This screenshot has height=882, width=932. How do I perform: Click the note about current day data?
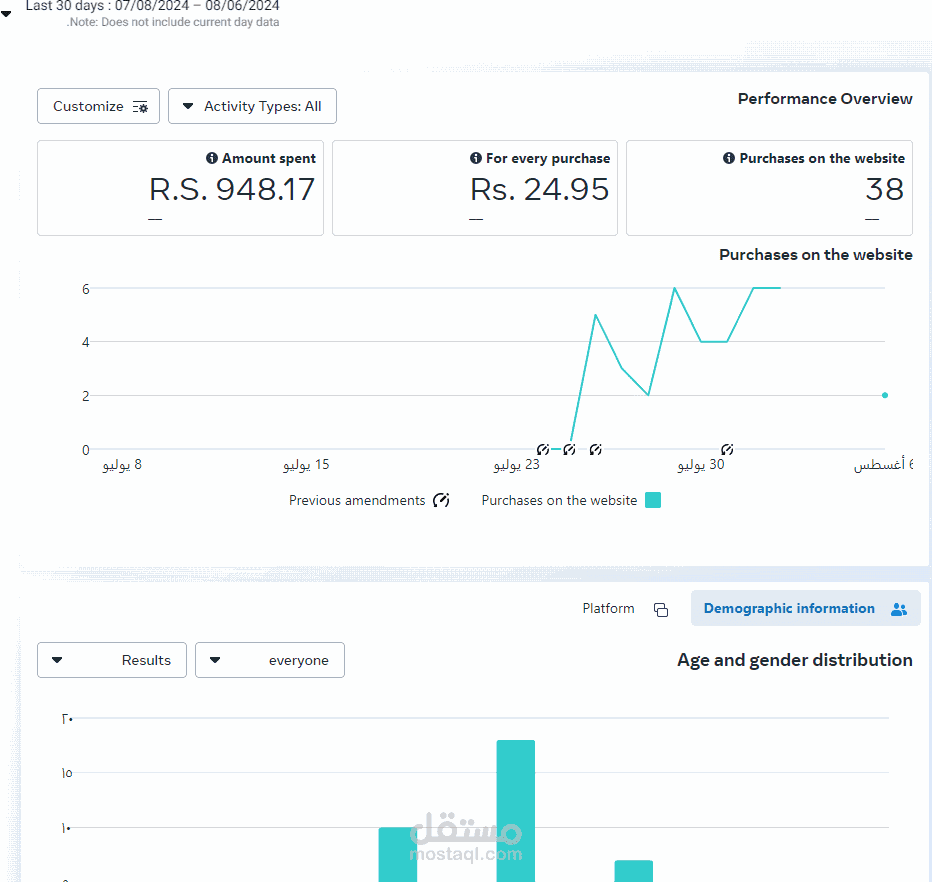(x=173, y=22)
